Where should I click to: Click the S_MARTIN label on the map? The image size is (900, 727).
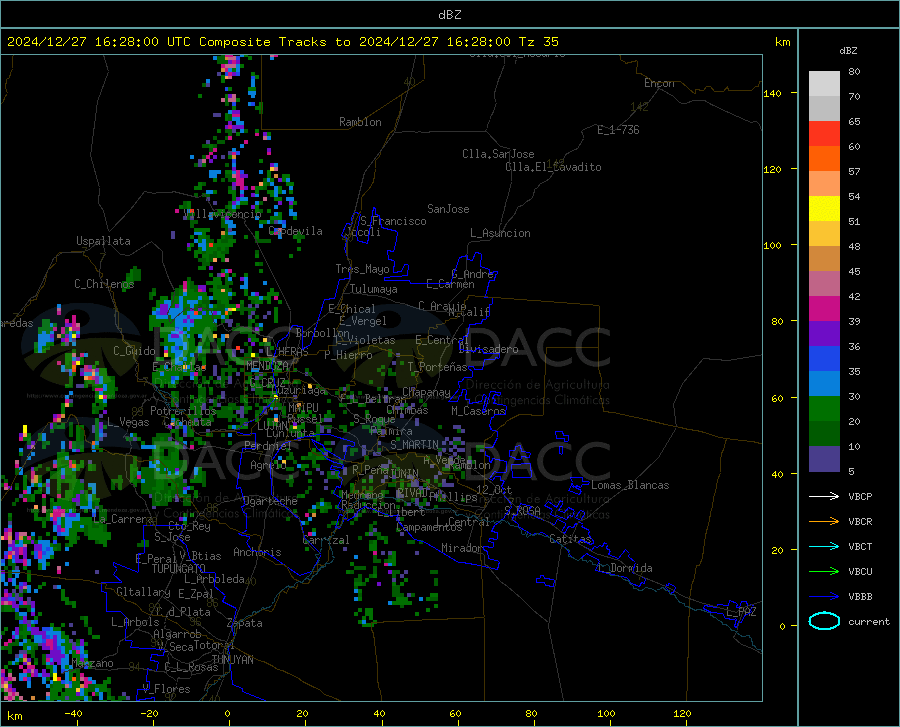pos(414,445)
